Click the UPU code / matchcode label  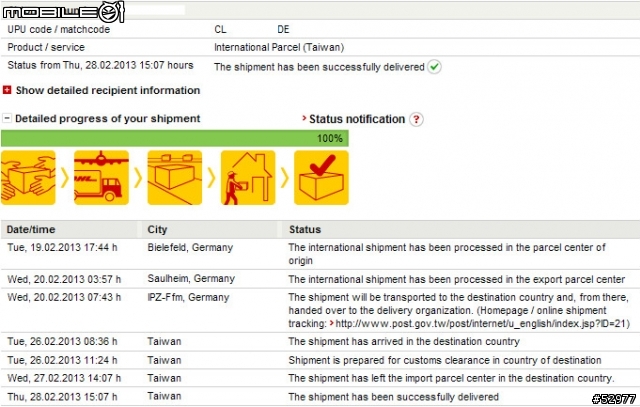pos(58,29)
